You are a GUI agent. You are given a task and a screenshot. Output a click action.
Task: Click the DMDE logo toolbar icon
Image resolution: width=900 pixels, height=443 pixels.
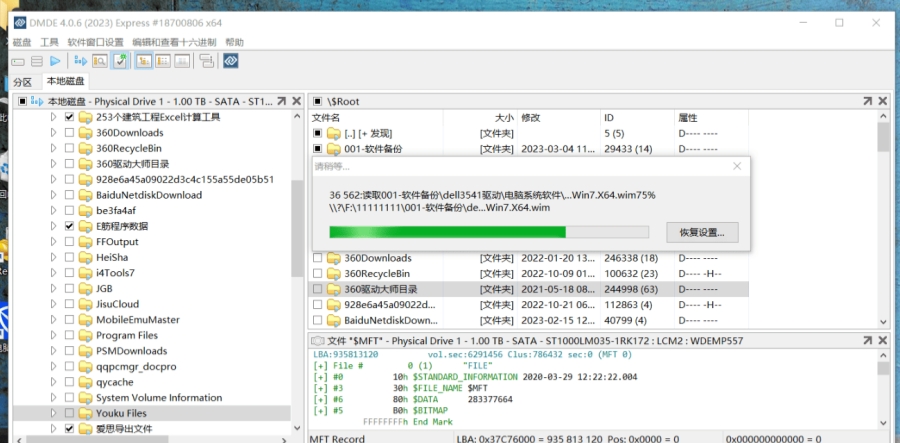tap(231, 61)
